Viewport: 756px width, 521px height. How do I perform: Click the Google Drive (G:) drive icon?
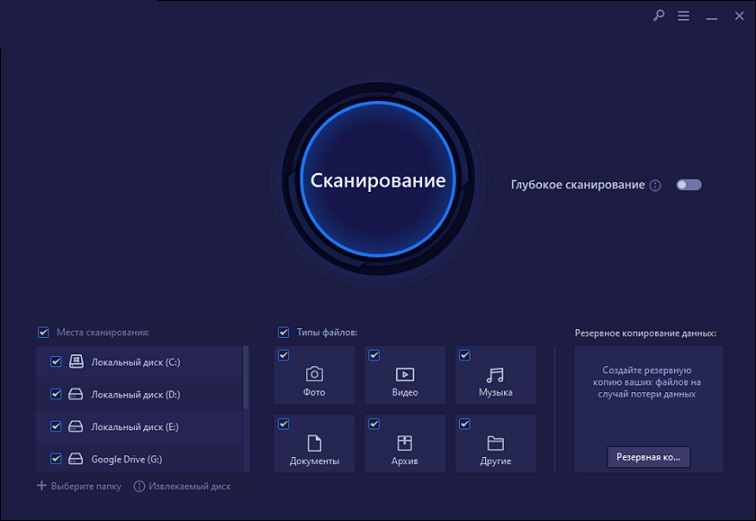pyautogui.click(x=76, y=458)
